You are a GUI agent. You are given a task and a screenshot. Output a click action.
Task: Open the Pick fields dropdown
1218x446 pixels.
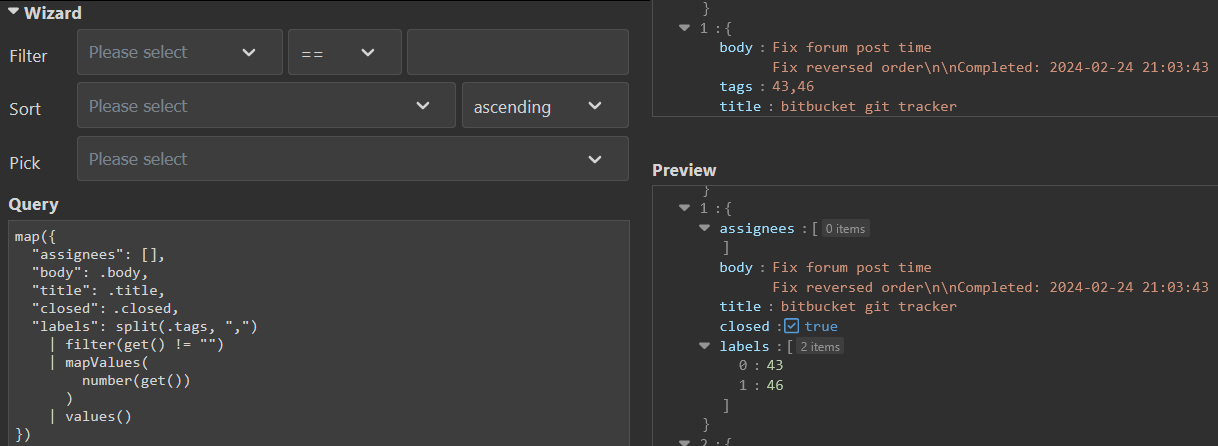[353, 159]
